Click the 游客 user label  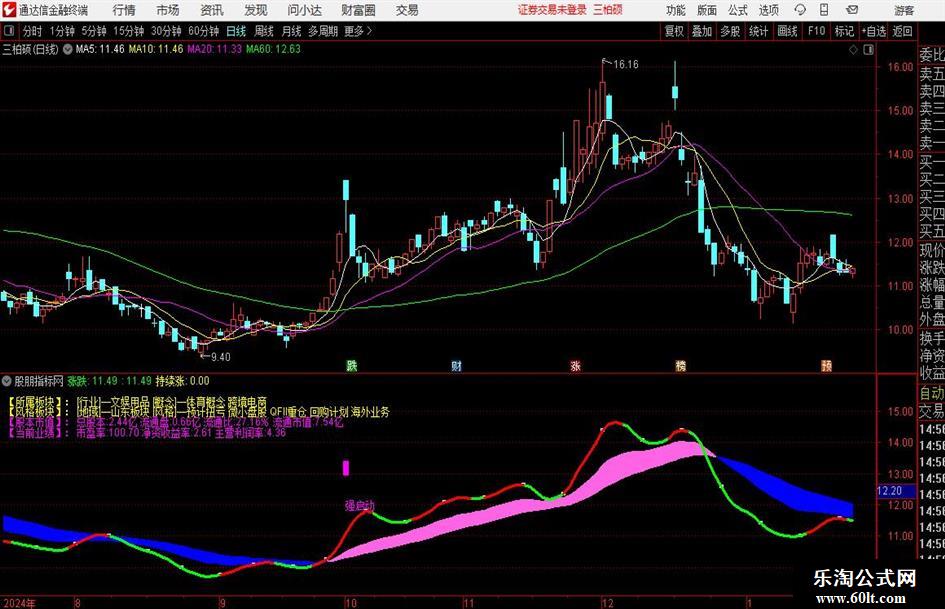904,10
